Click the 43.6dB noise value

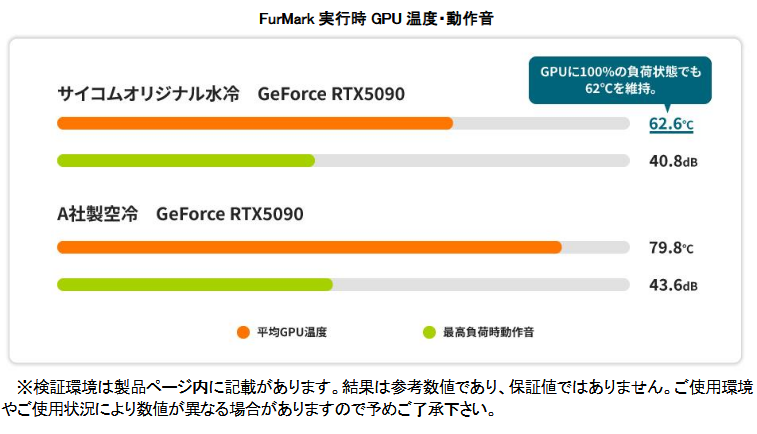click(x=672, y=286)
